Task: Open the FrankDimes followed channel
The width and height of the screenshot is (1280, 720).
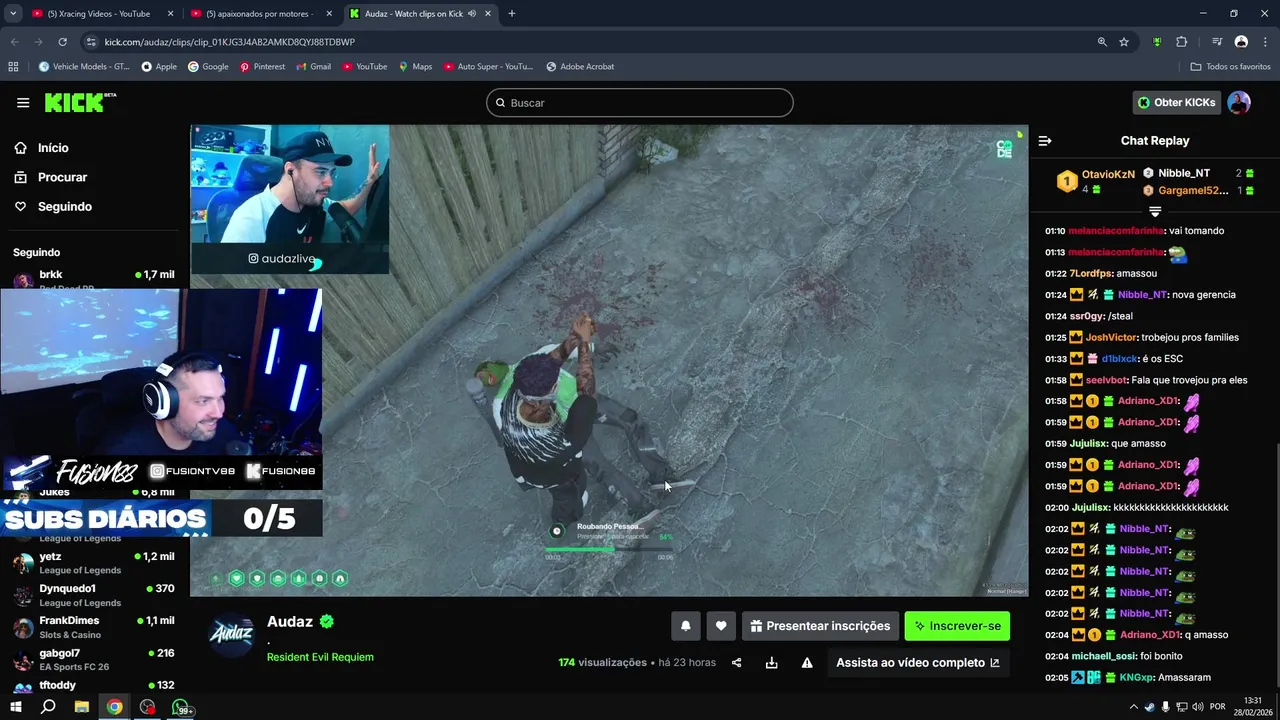Action: point(95,627)
